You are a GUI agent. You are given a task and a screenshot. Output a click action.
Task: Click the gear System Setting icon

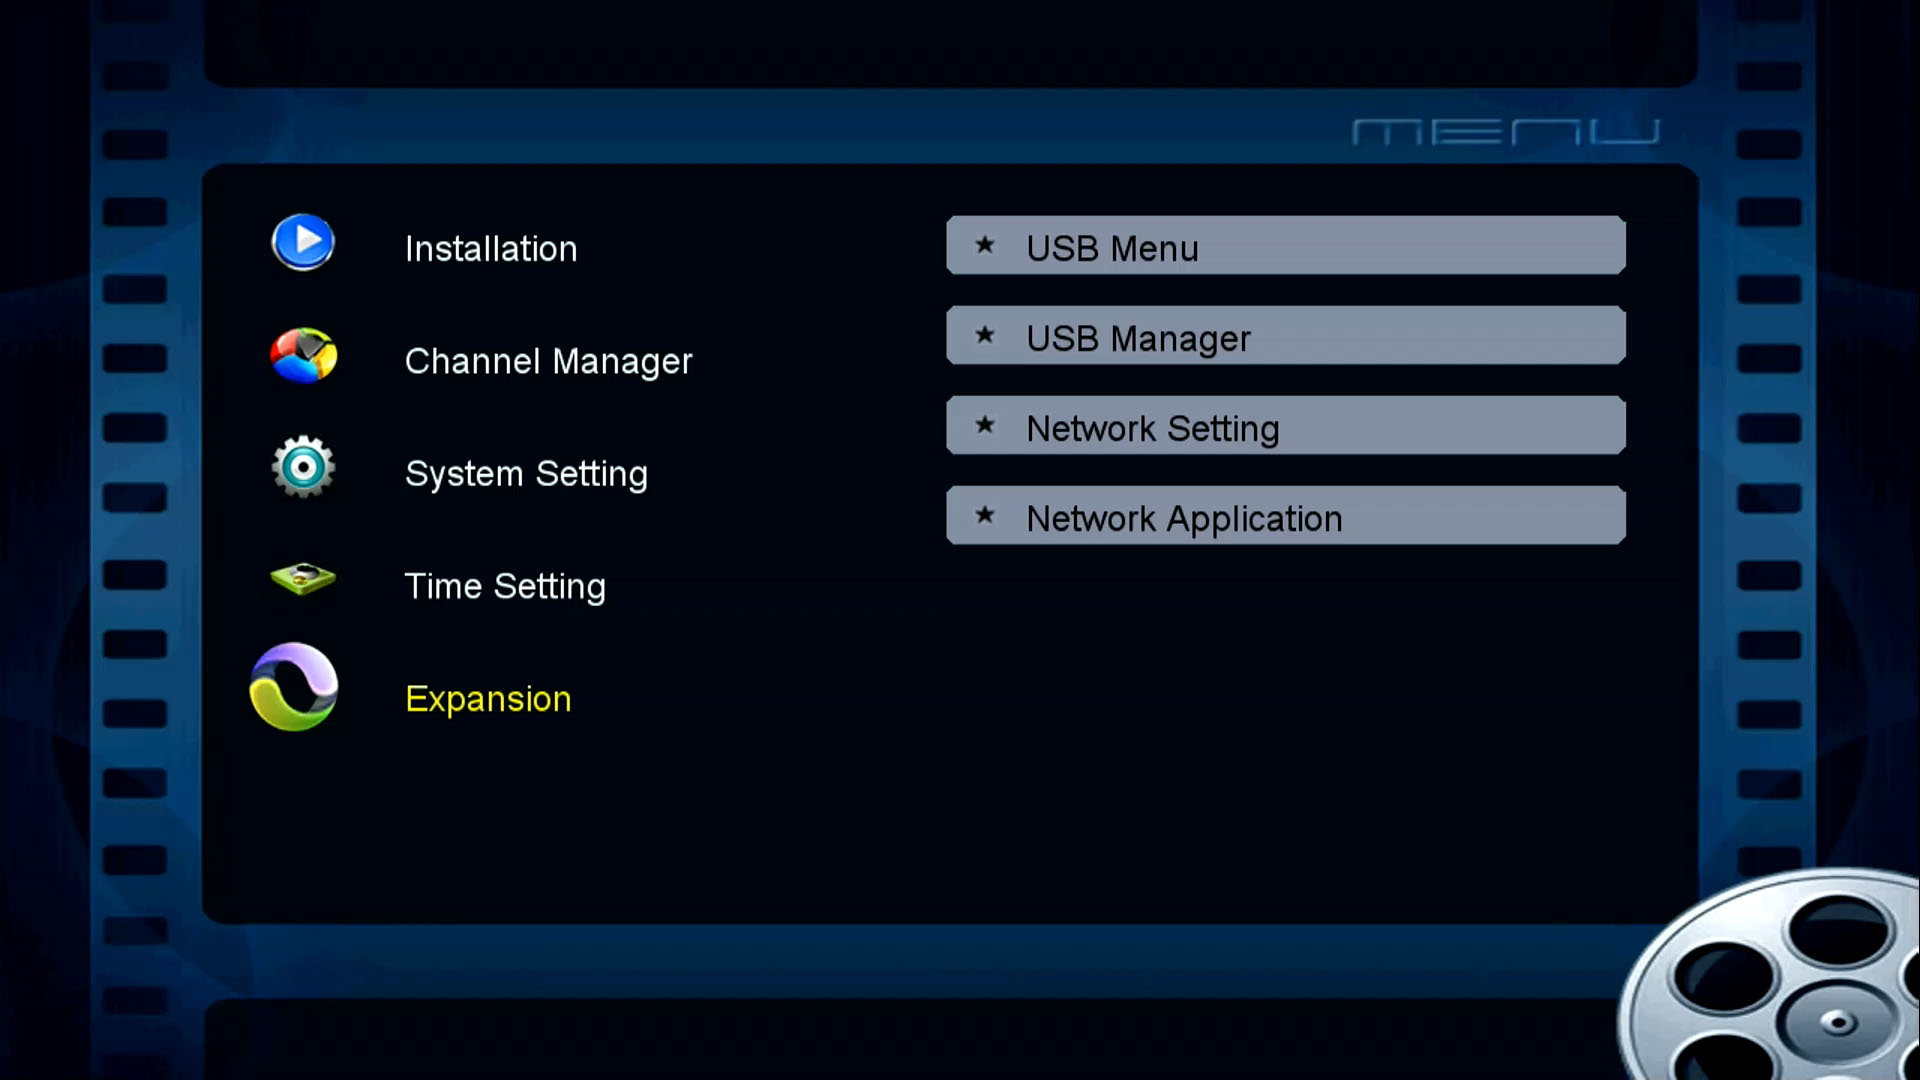(303, 467)
